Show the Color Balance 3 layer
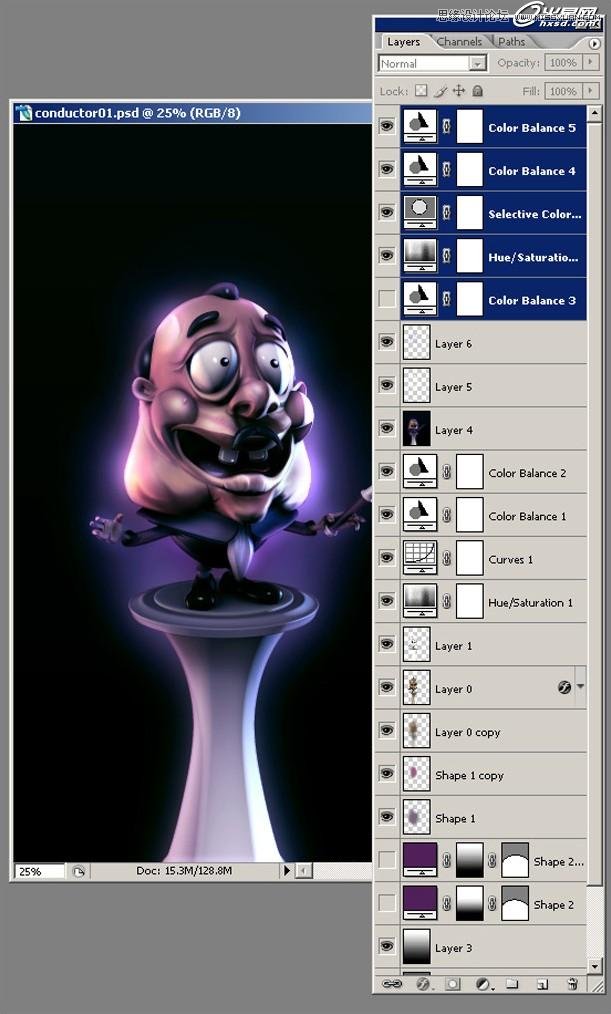This screenshot has width=611, height=1014. point(387,299)
